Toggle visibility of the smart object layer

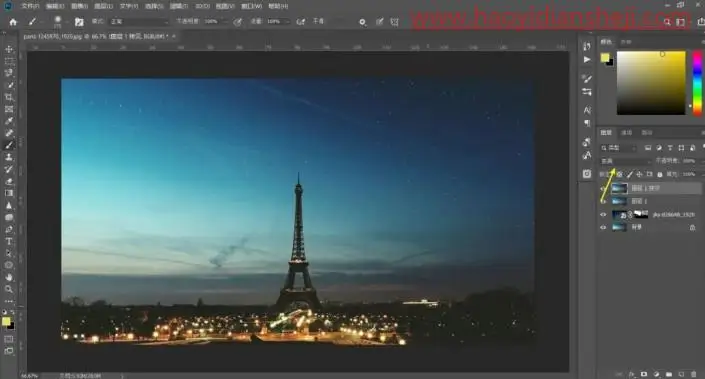coord(603,215)
